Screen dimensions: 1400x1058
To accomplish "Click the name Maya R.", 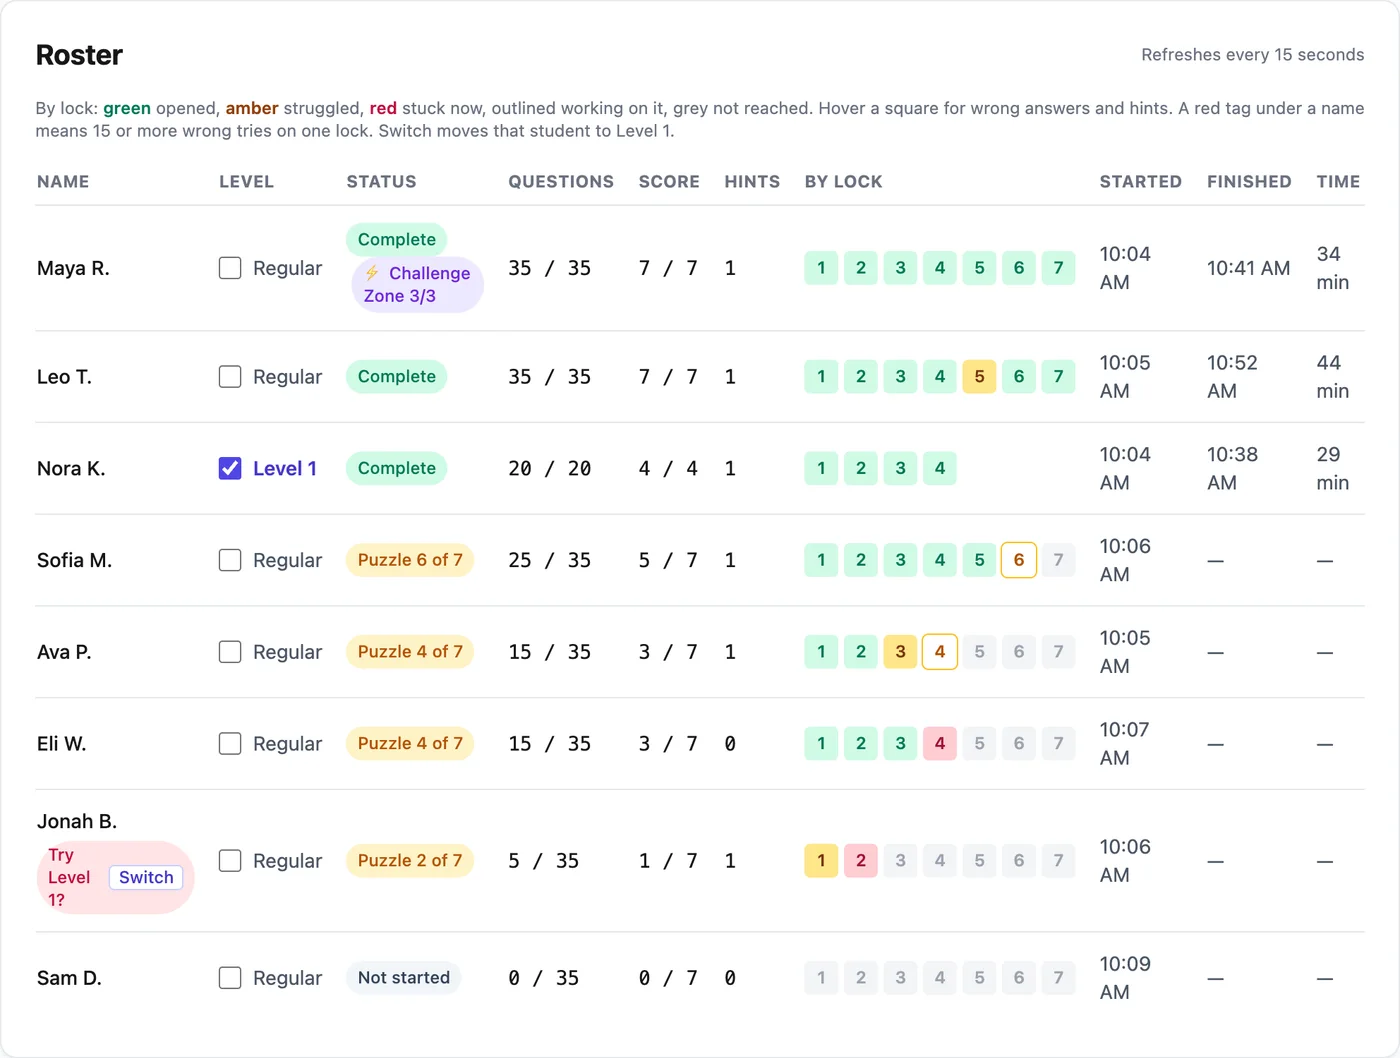I will [x=73, y=268].
